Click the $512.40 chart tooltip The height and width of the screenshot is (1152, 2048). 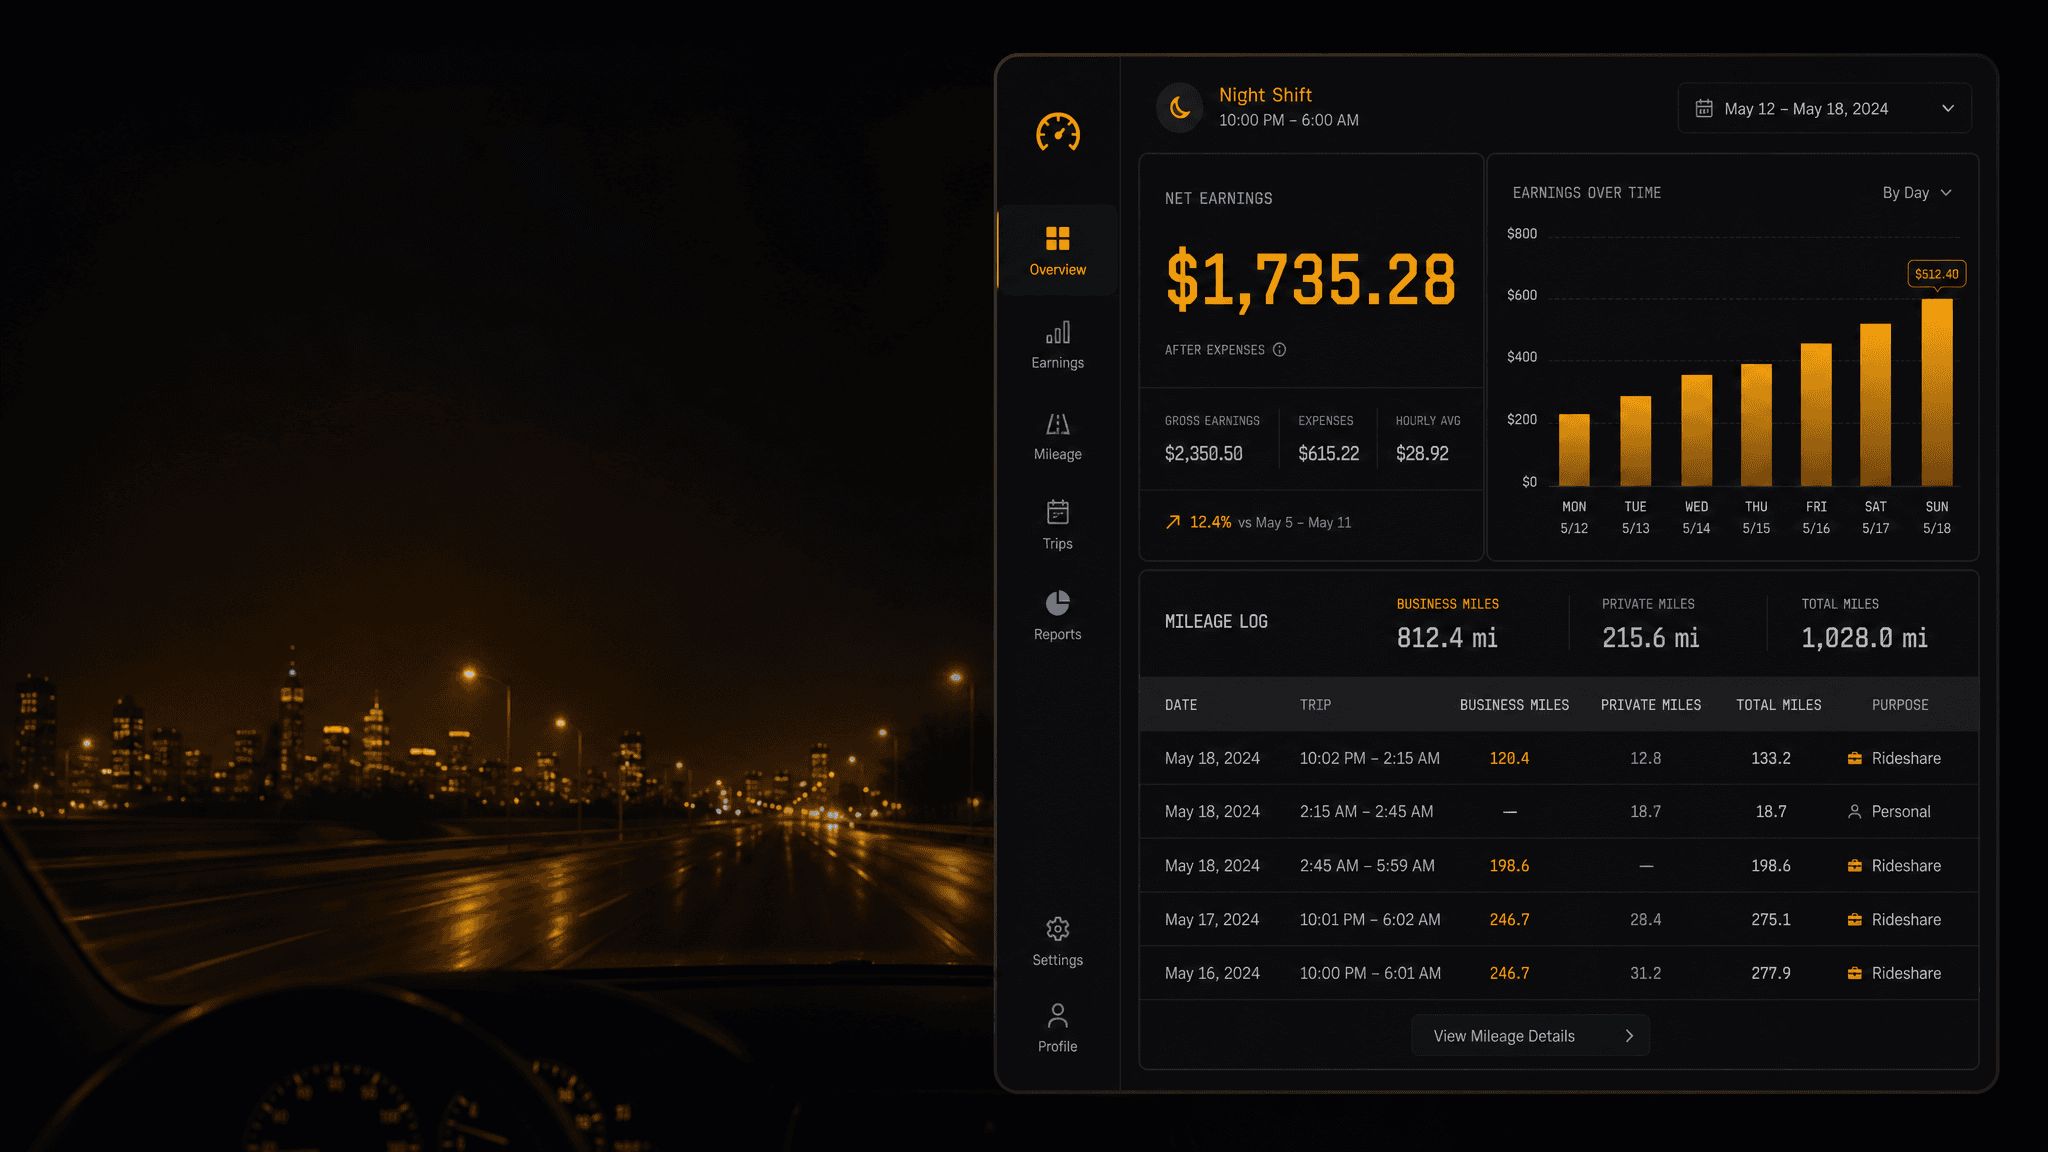1936,274
